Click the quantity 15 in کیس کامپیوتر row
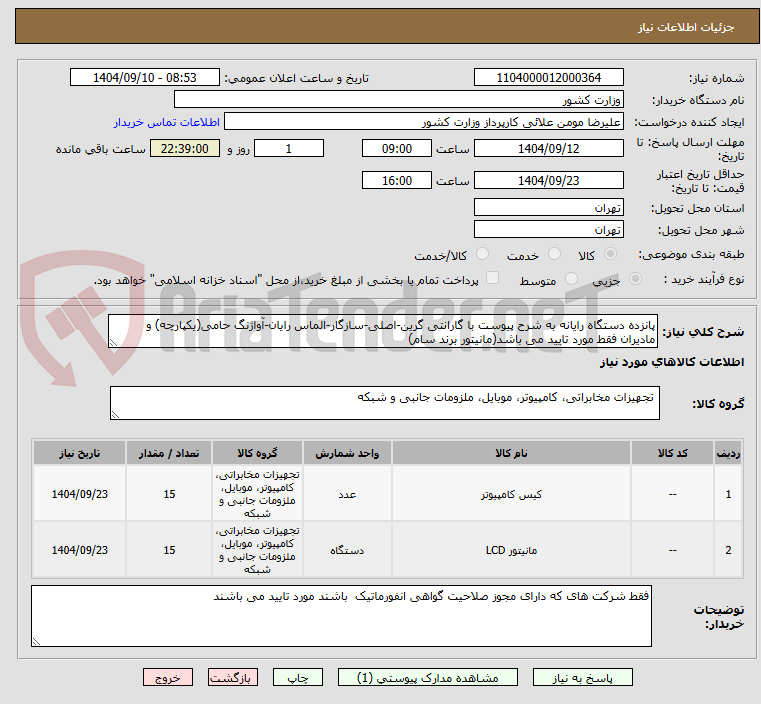Viewport: 761px width, 704px height. pos(169,494)
